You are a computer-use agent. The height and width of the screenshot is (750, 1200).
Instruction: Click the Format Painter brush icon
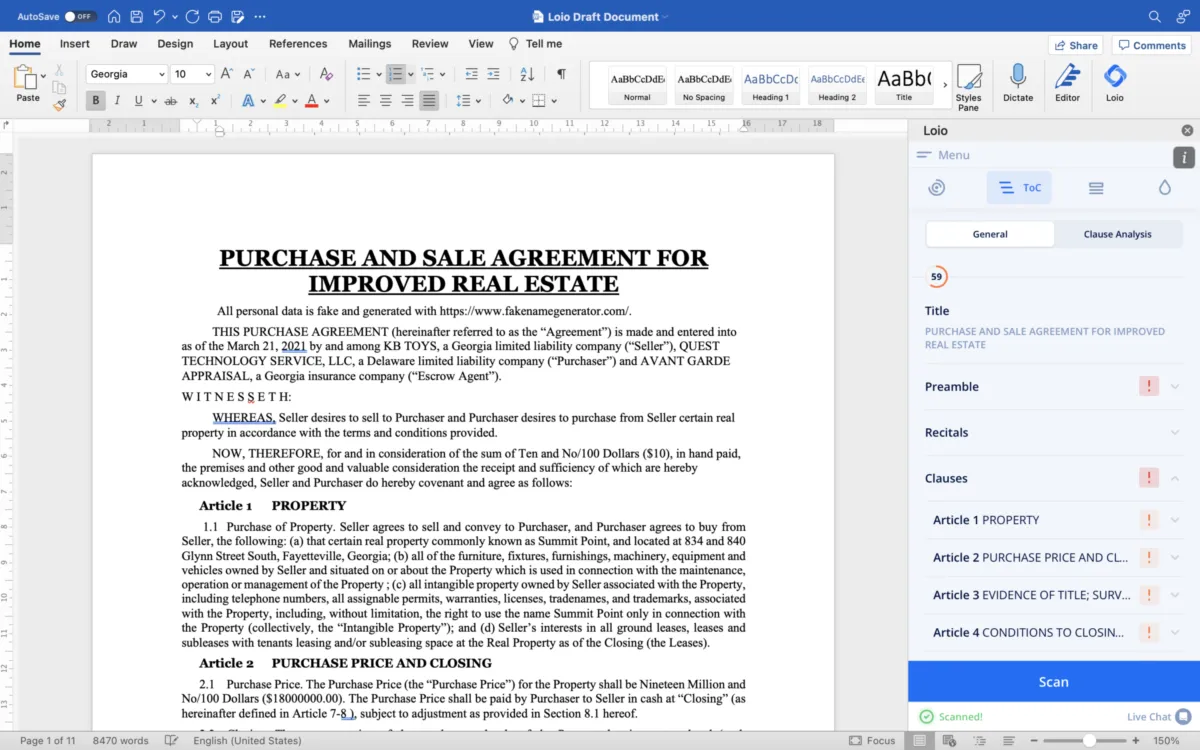pyautogui.click(x=59, y=103)
